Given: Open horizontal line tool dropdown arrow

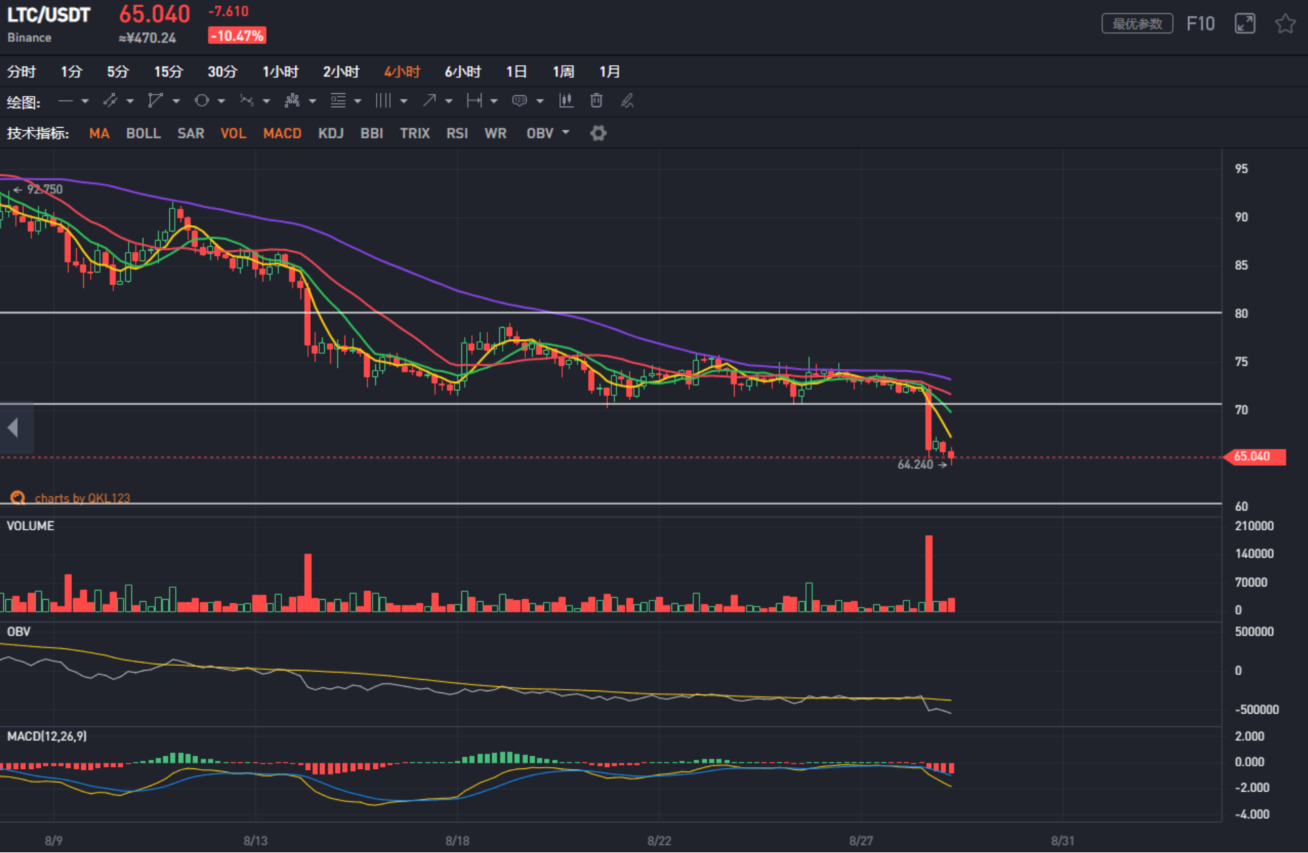Looking at the screenshot, I should click(85, 102).
